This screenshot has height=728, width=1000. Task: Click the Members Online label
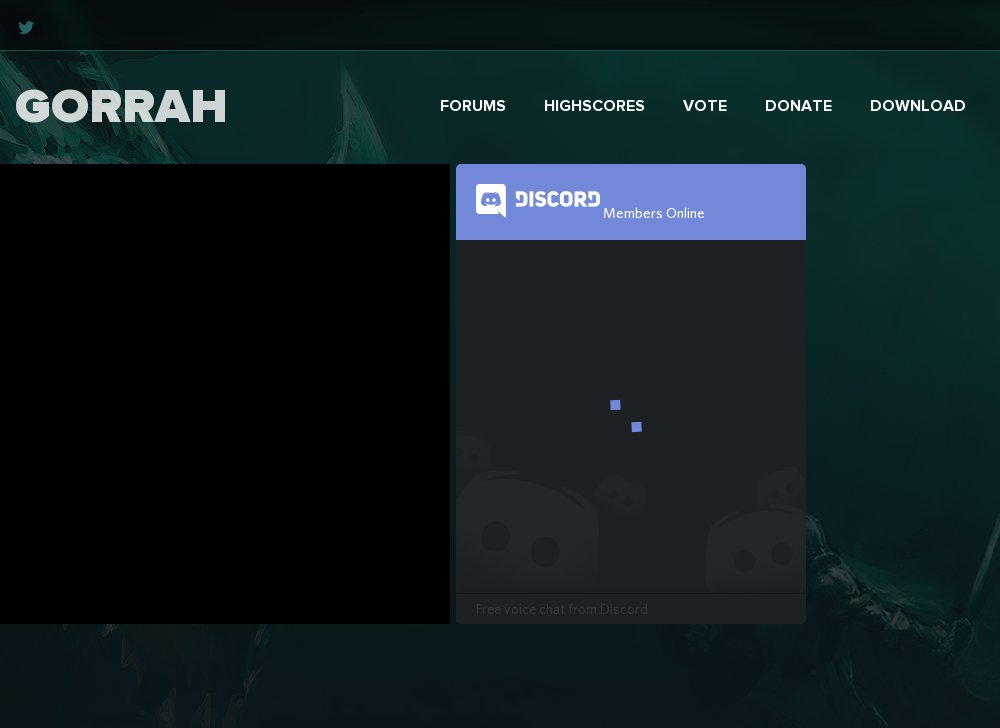(x=654, y=214)
